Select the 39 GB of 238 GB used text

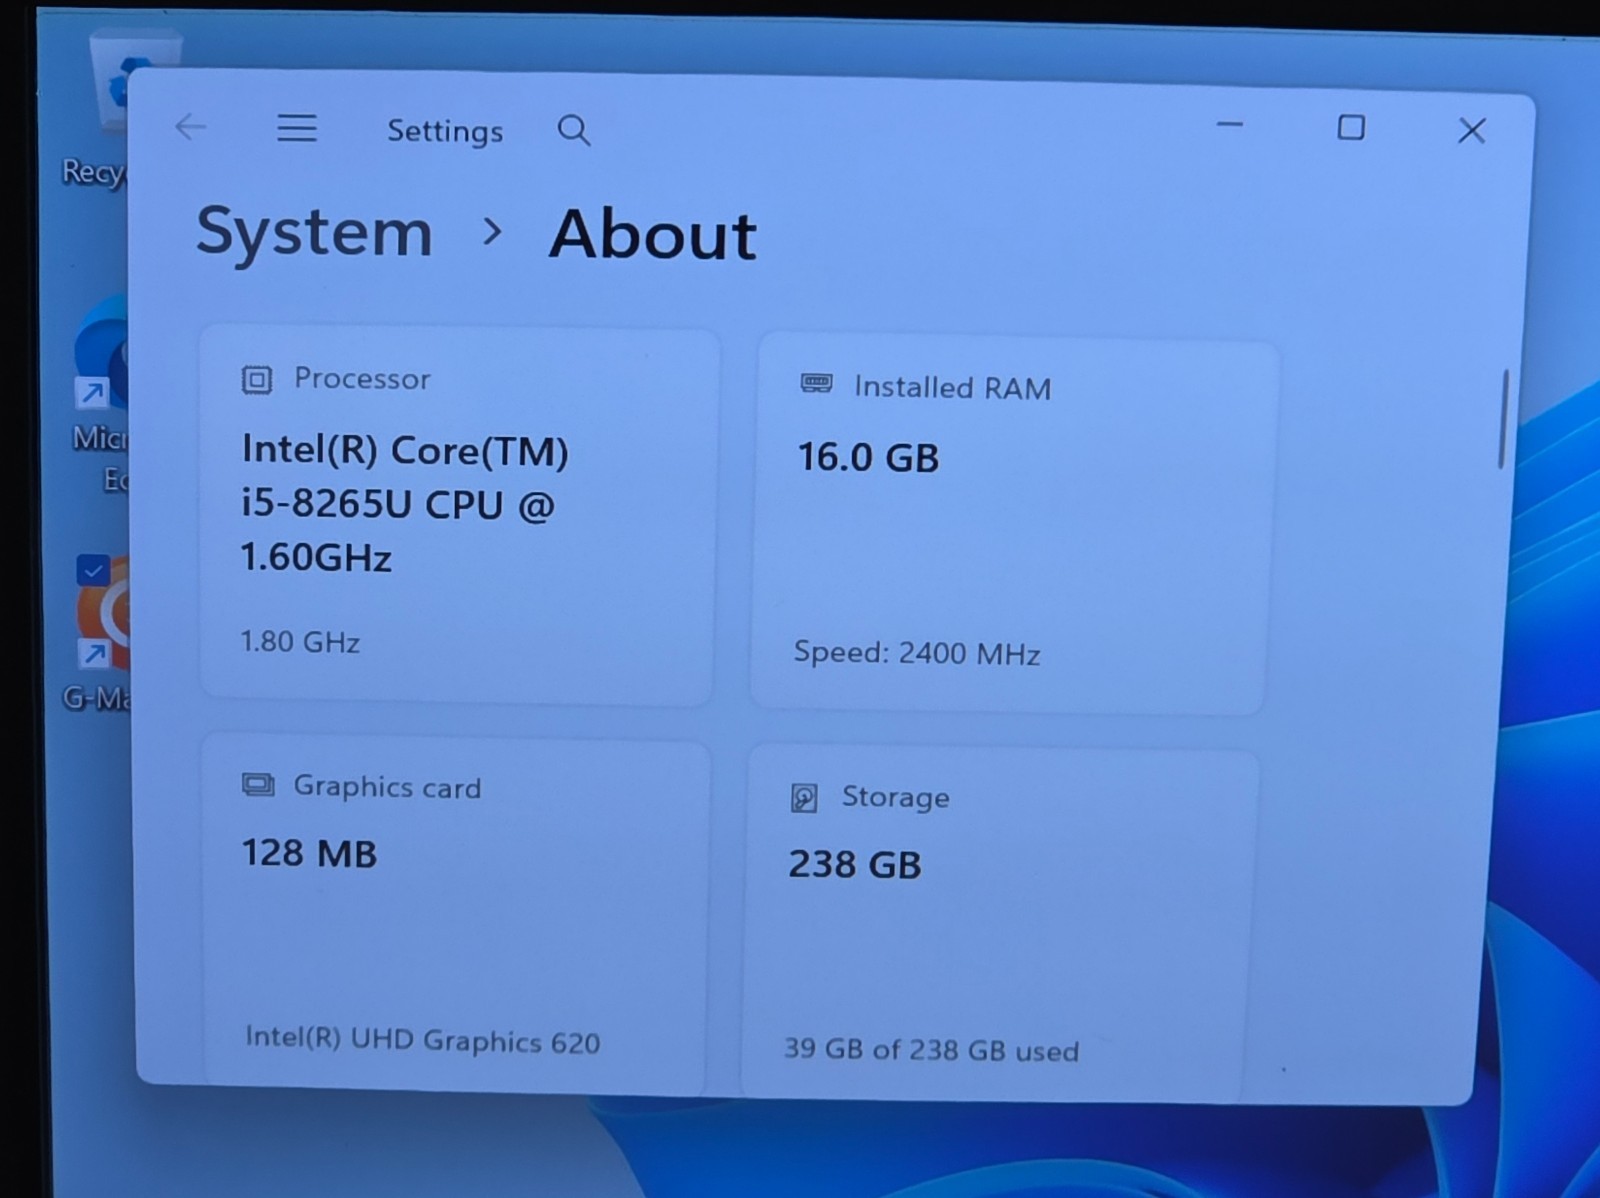coord(931,1049)
